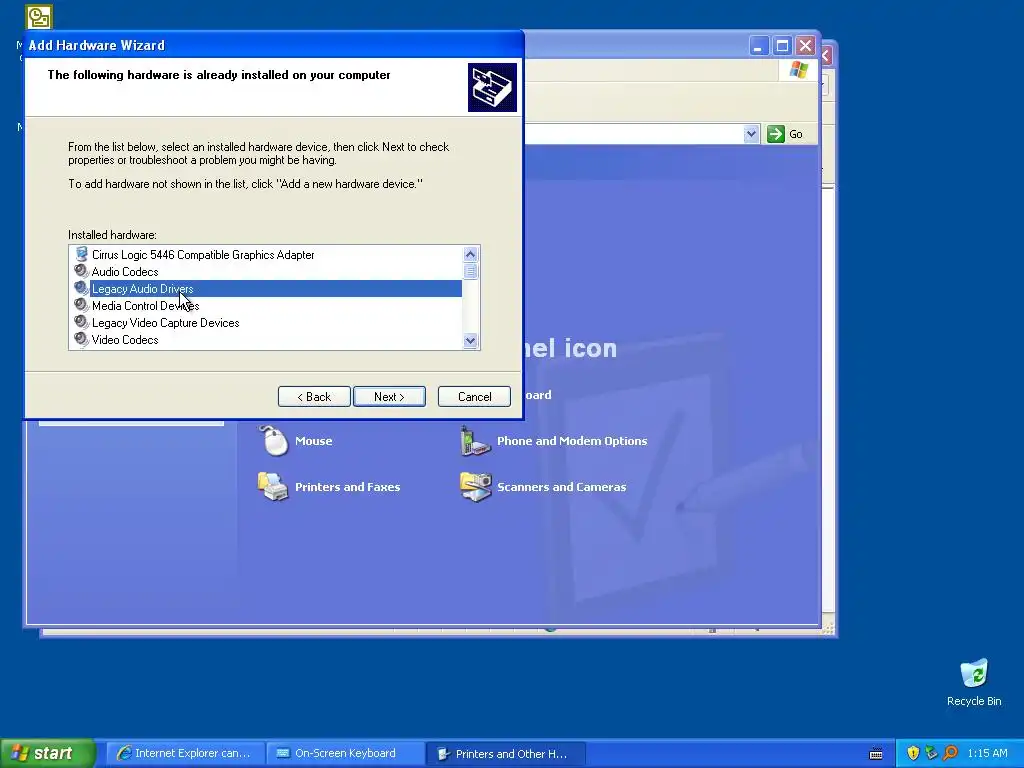
Task: Open Phone and Modem Options icon
Action: point(475,440)
